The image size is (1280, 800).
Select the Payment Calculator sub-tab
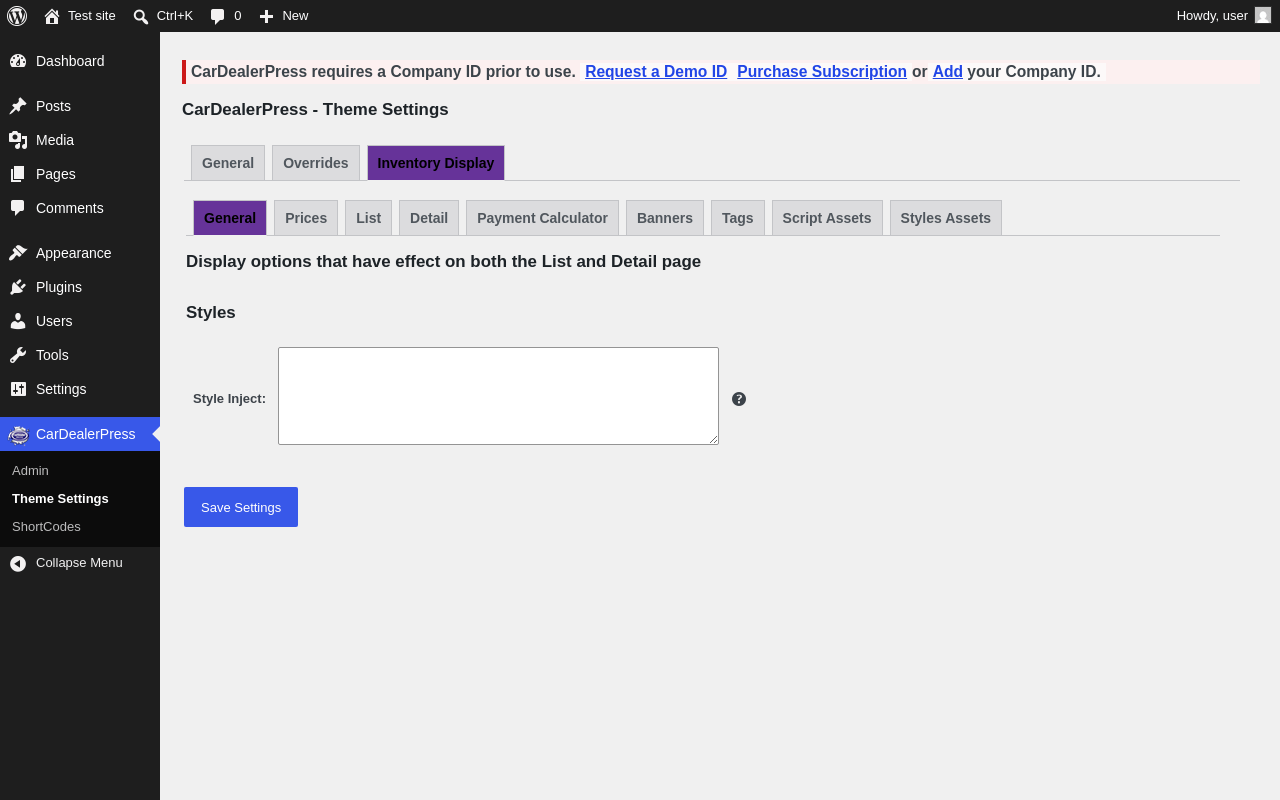point(542,218)
